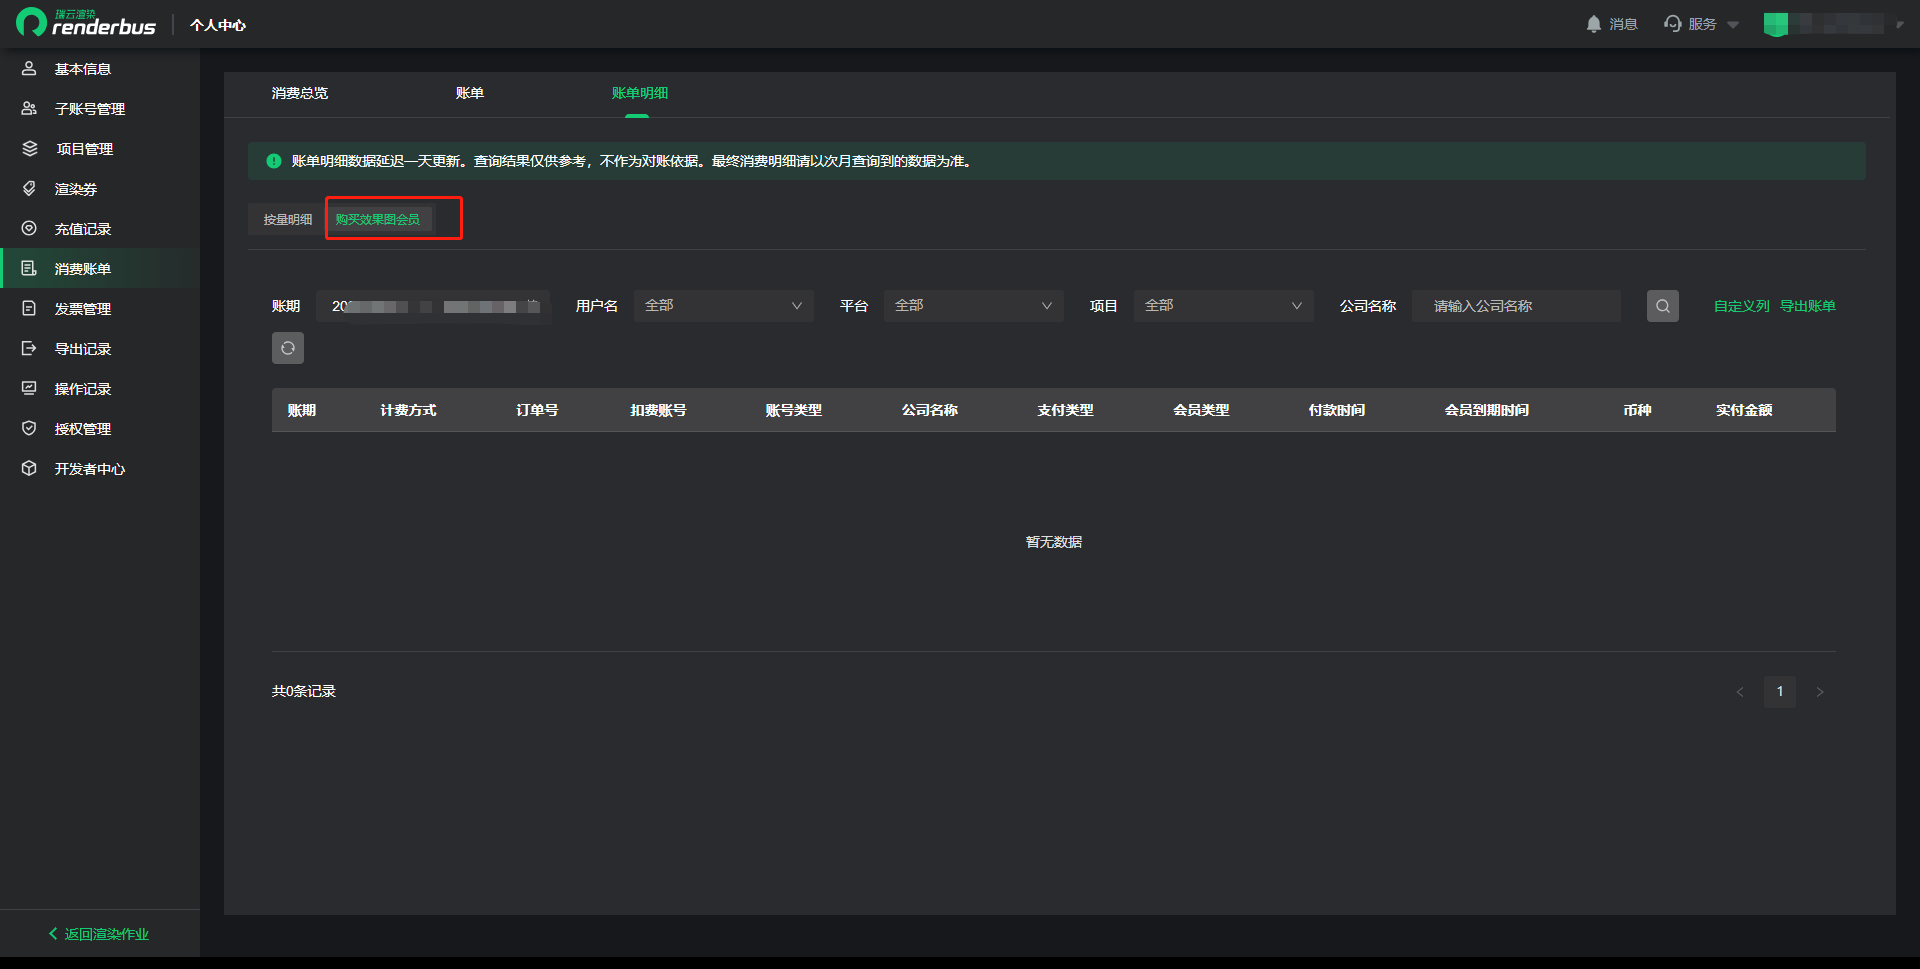Open 基本信息 user icon in sidebar
Viewport: 1920px width, 969px height.
click(x=29, y=68)
